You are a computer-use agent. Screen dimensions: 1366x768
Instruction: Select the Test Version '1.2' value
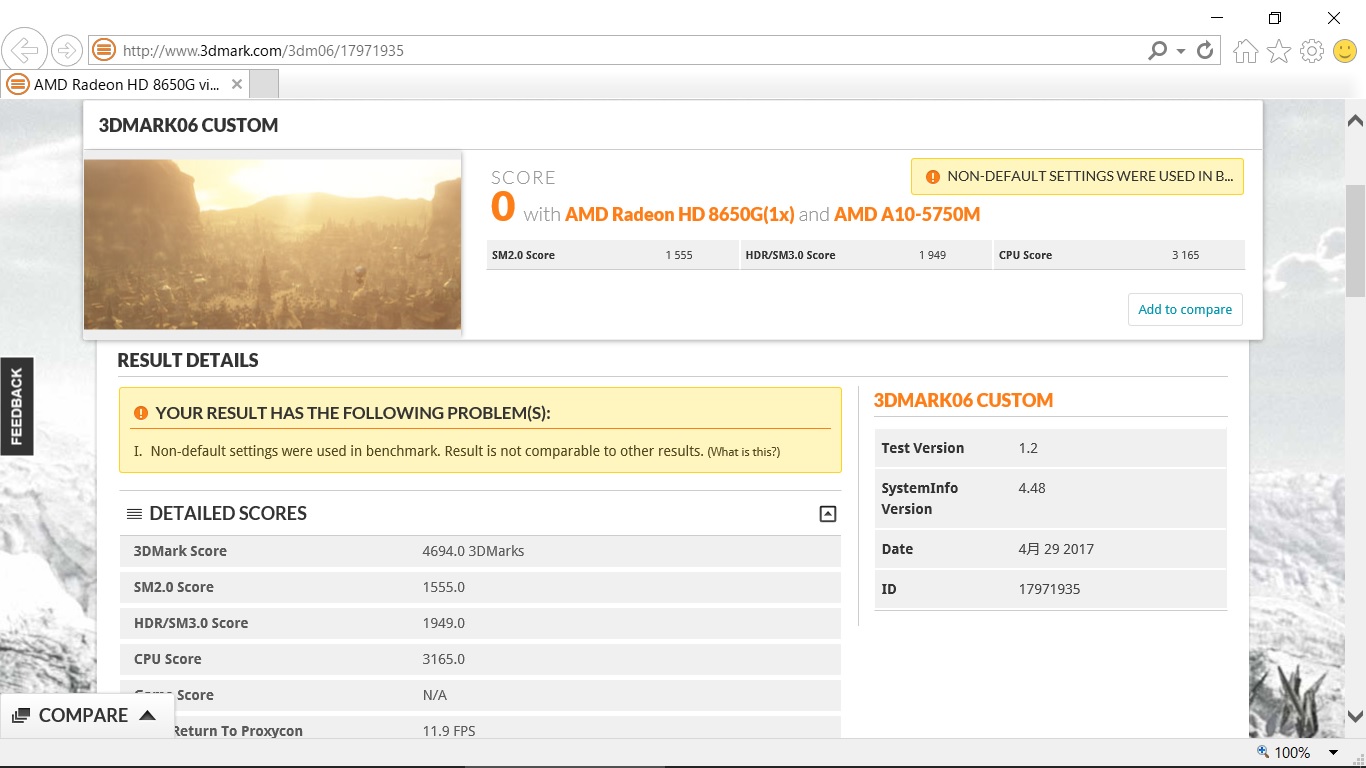[1028, 448]
